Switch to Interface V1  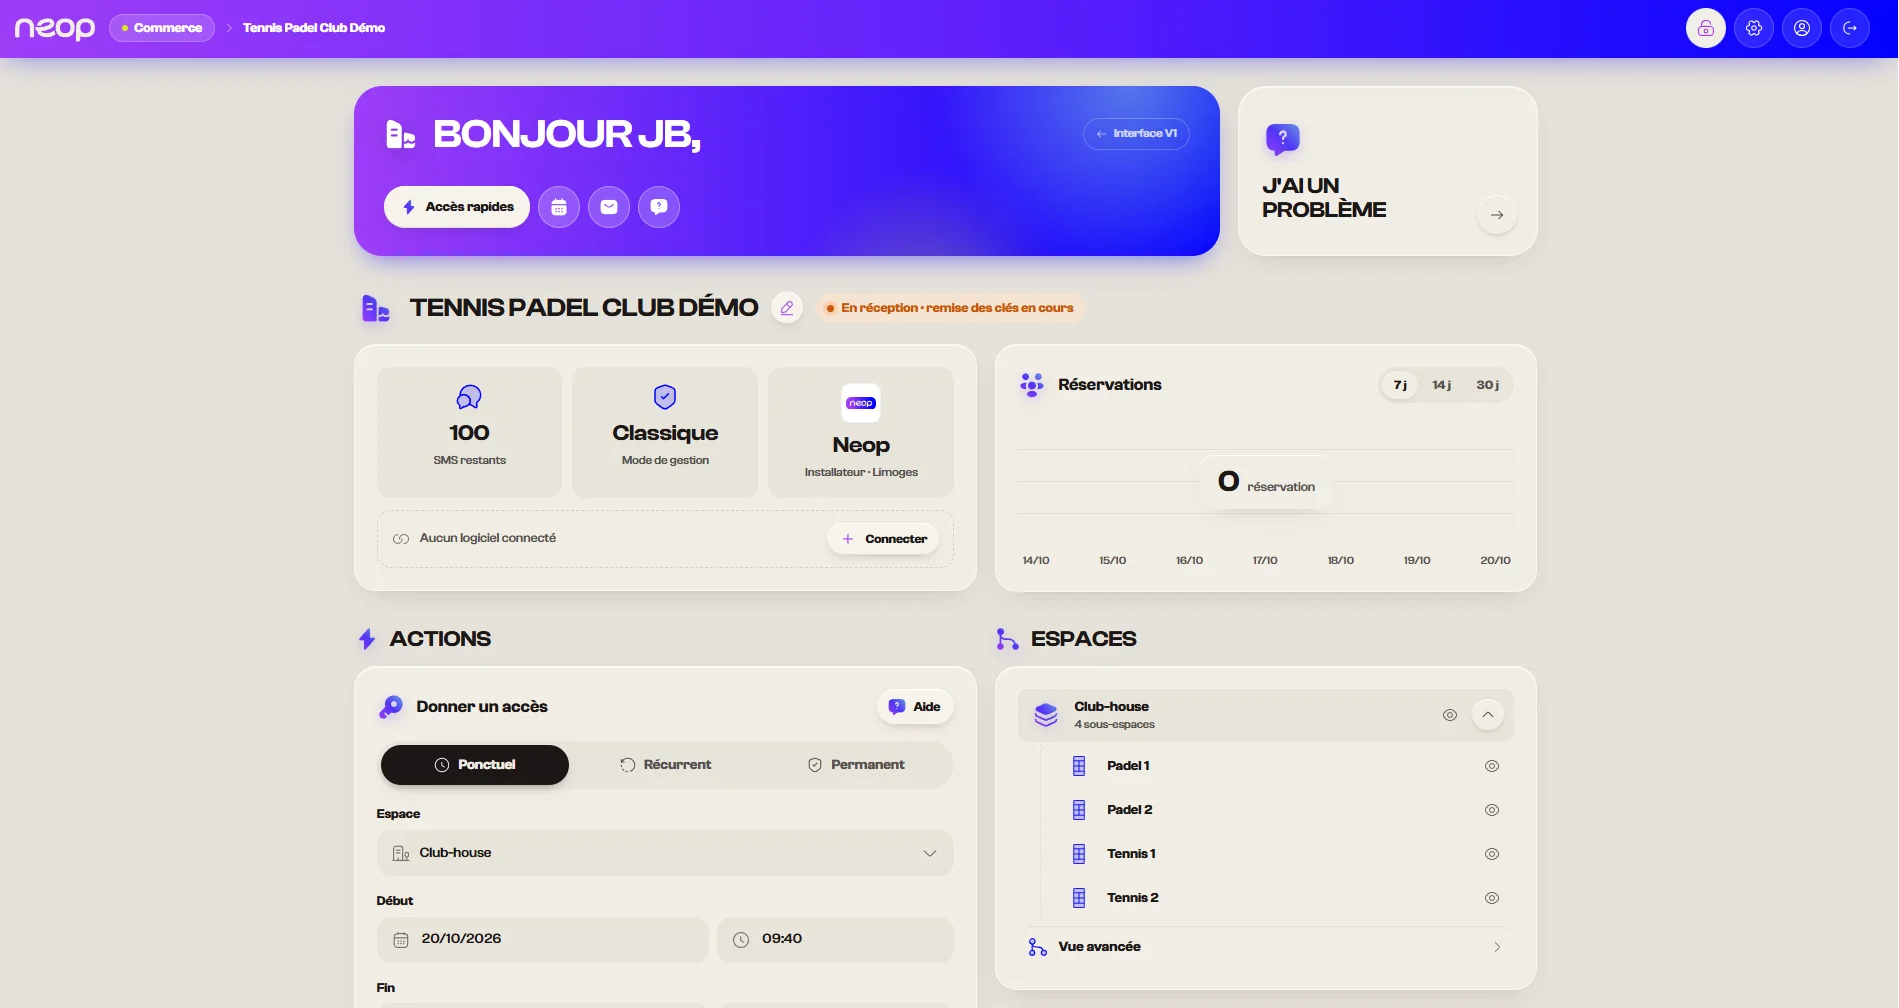tap(1136, 134)
